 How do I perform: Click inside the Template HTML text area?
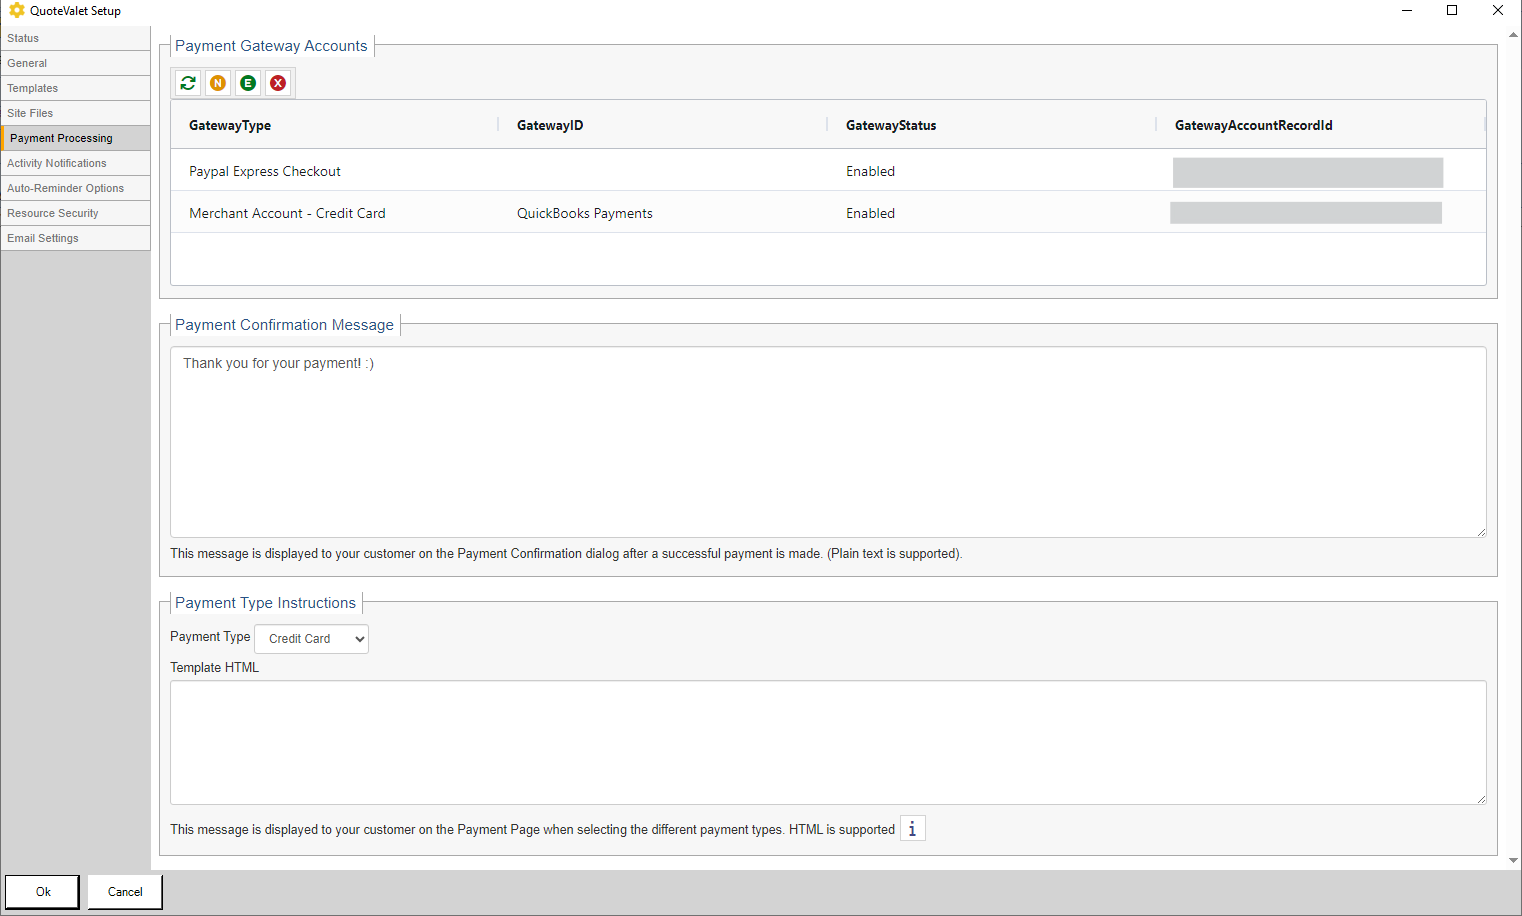pyautogui.click(x=827, y=742)
